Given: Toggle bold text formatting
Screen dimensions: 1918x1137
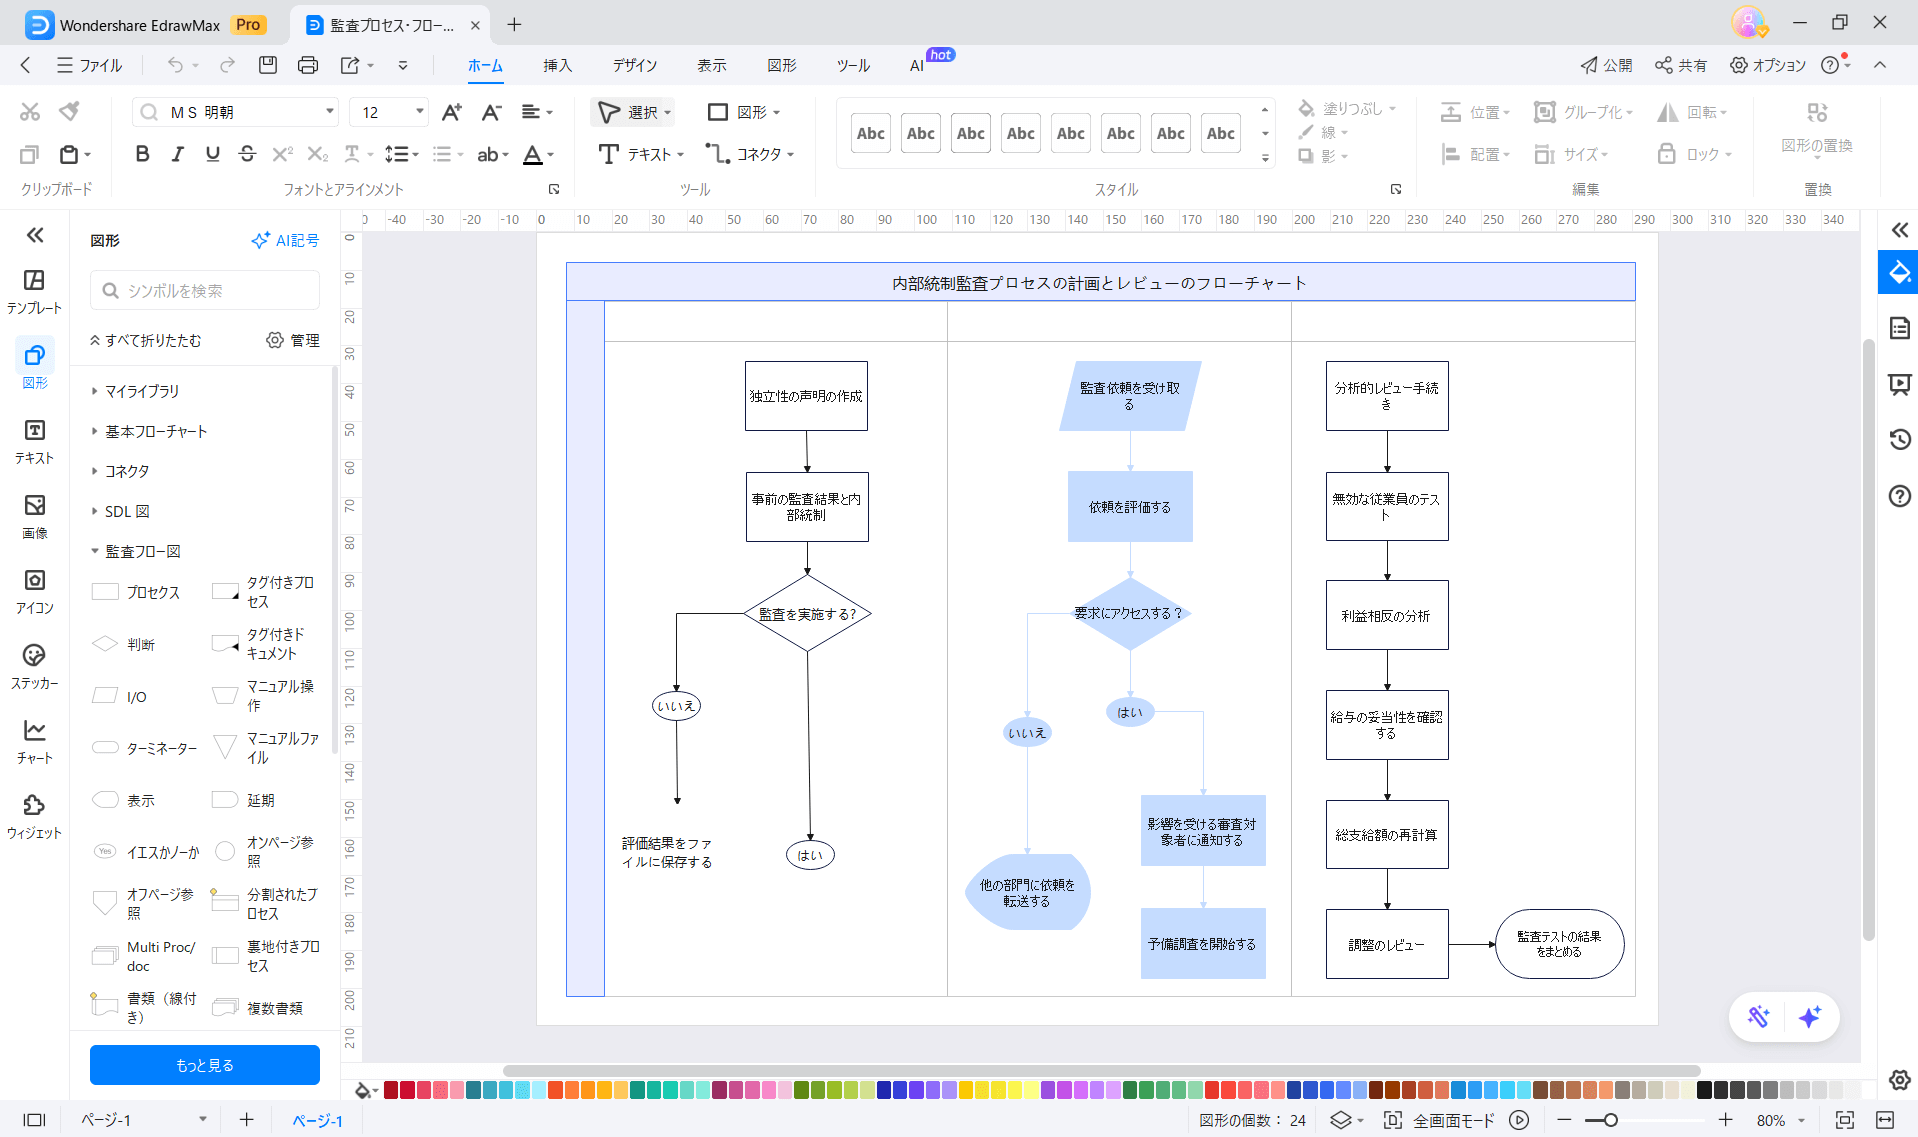Looking at the screenshot, I should coord(141,154).
